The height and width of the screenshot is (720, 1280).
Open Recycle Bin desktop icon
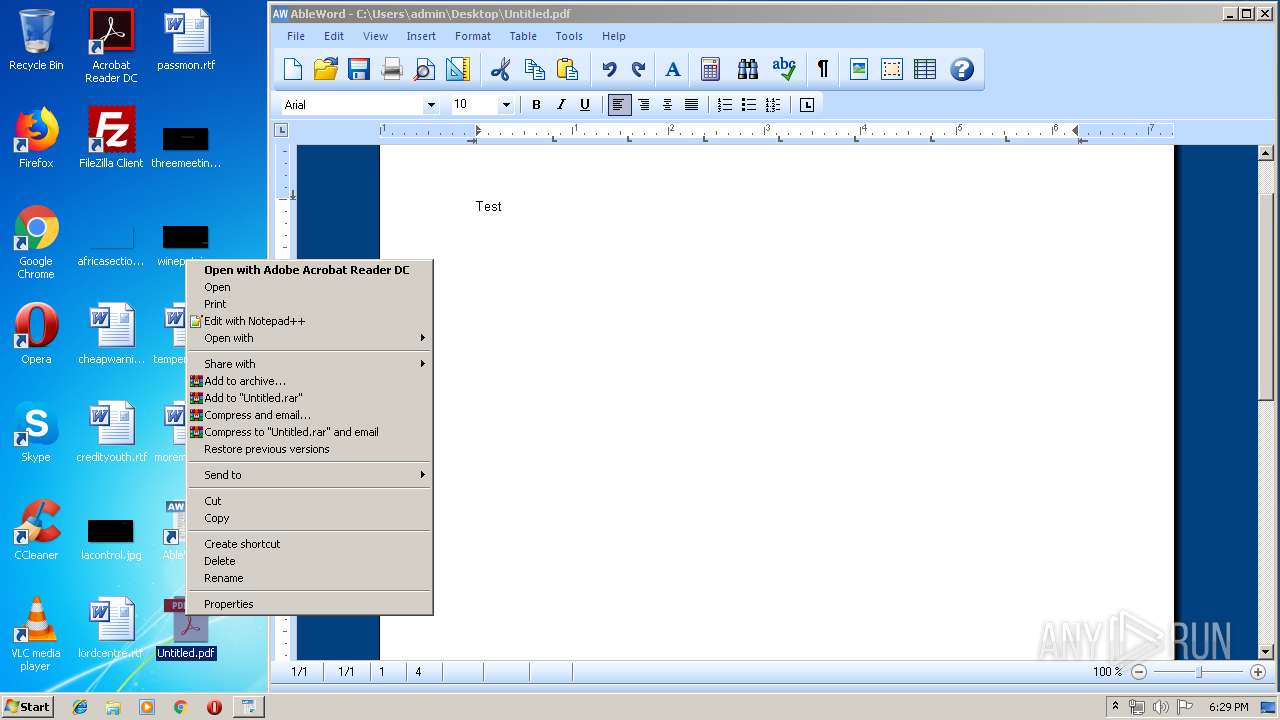click(x=36, y=40)
